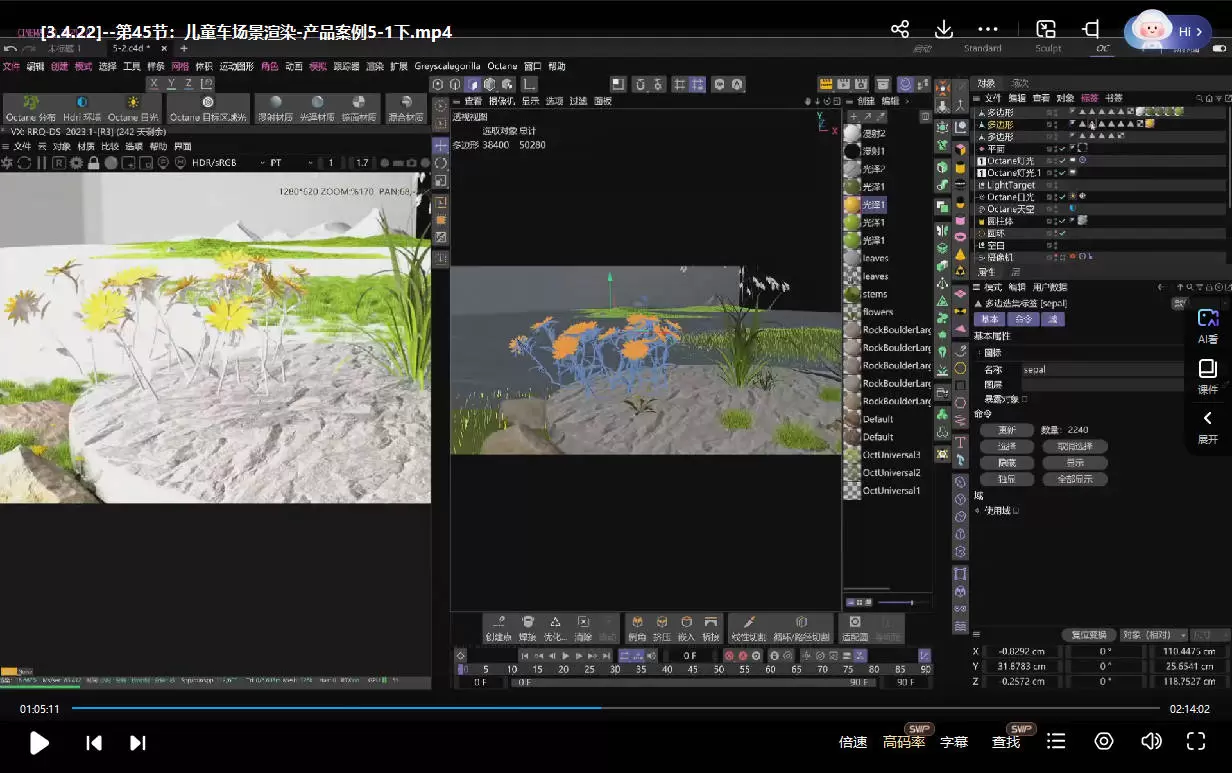Open the Octane menu in menu bar
Viewport: 1232px width, 773px height.
pos(502,67)
